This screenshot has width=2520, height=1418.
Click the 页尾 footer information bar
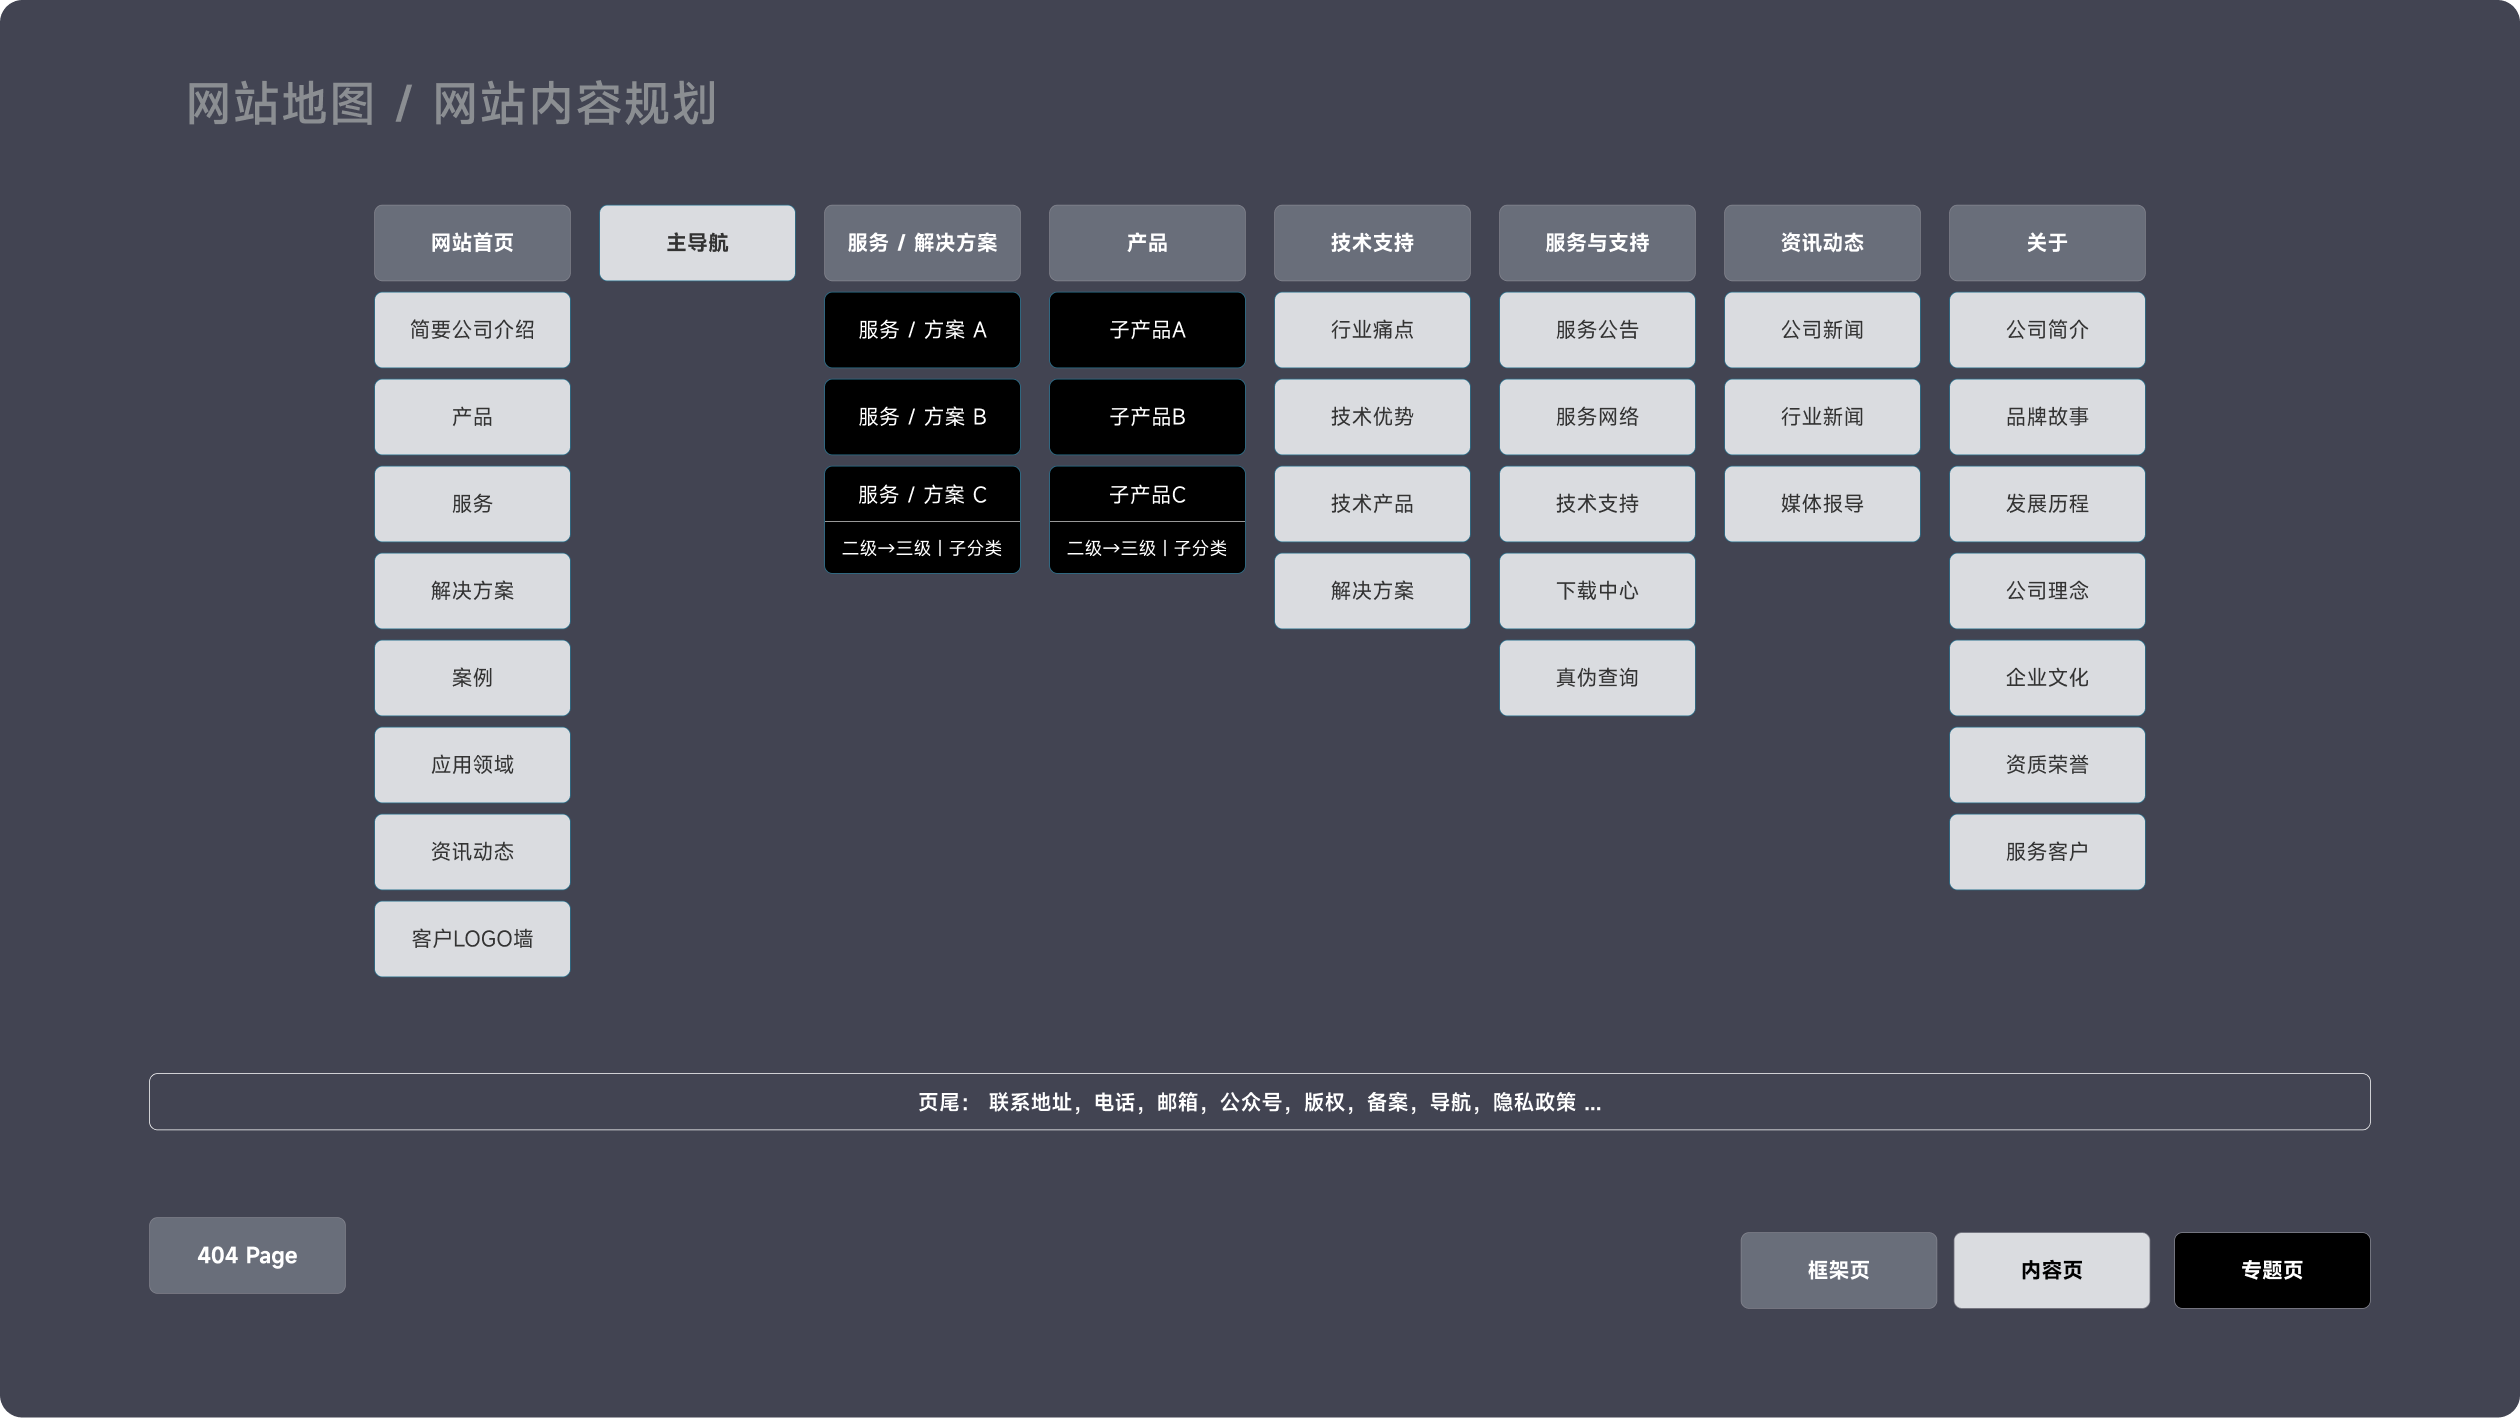tap(1259, 1101)
